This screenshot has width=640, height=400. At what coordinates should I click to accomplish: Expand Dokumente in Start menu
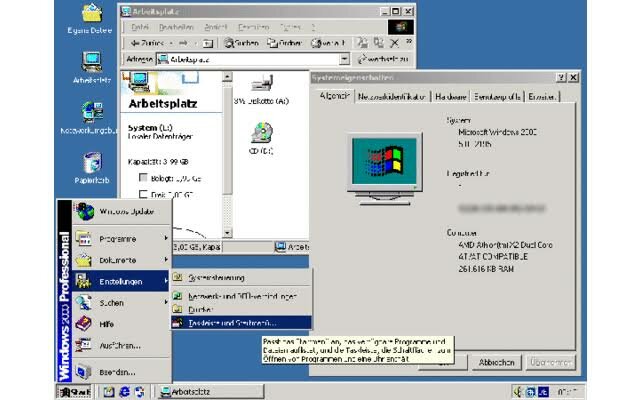point(122,260)
